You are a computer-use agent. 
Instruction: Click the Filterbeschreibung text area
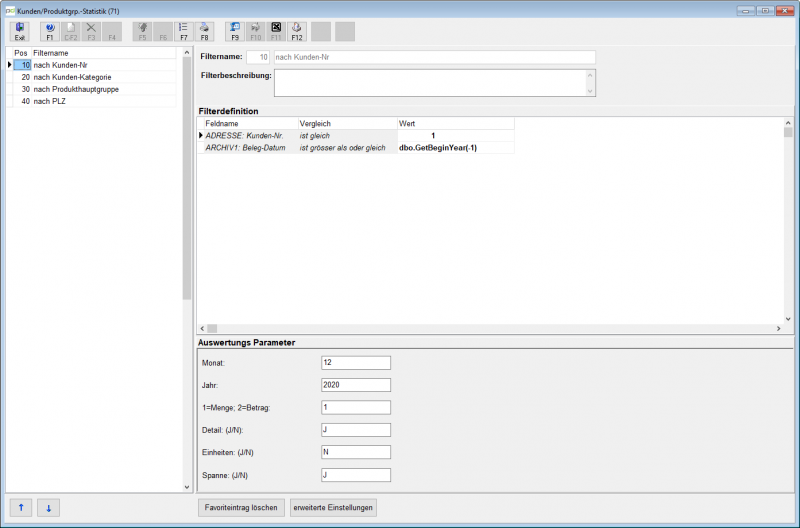431,83
